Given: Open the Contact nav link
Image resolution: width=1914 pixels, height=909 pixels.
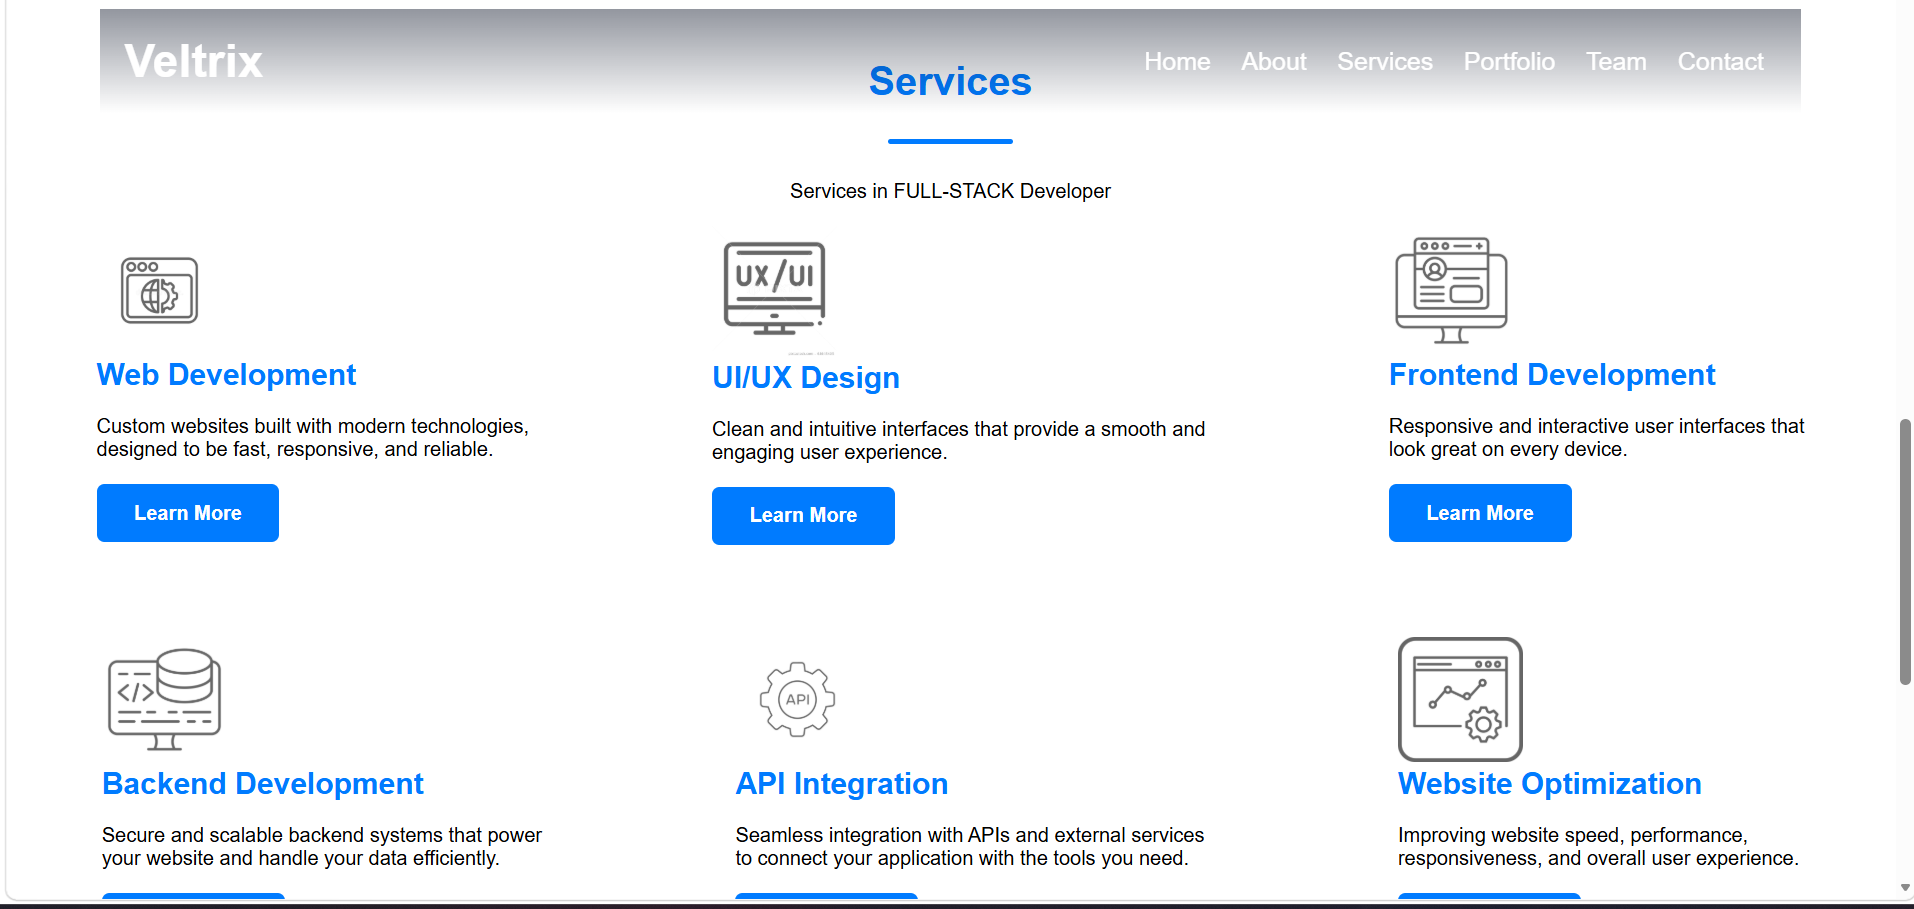Looking at the screenshot, I should (1720, 62).
